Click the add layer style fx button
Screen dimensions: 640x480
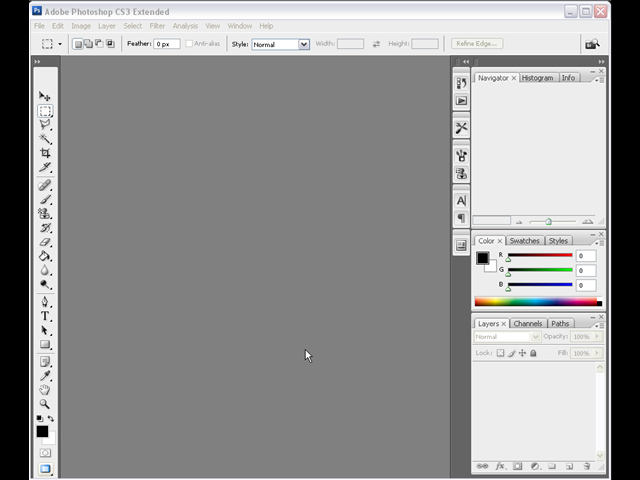coord(500,466)
